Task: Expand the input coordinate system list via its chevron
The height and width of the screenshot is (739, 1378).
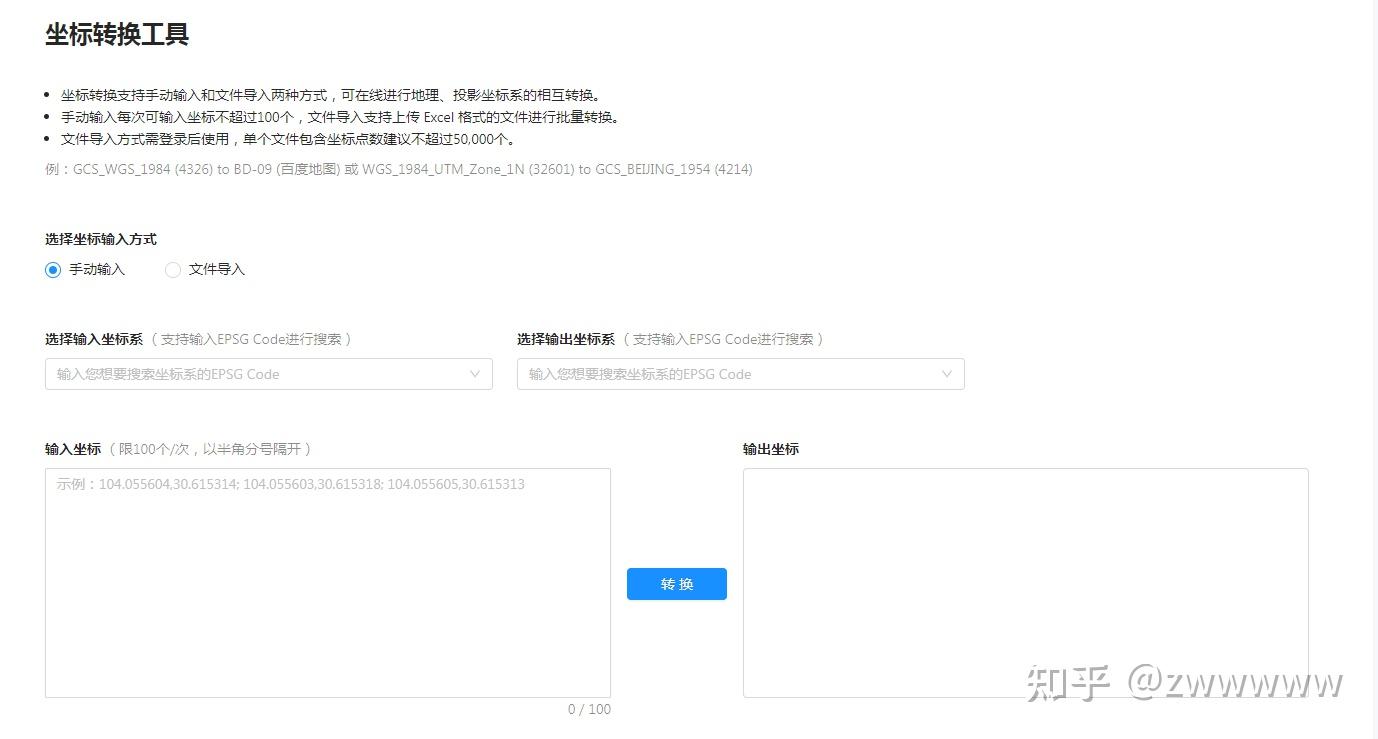Action: click(475, 374)
